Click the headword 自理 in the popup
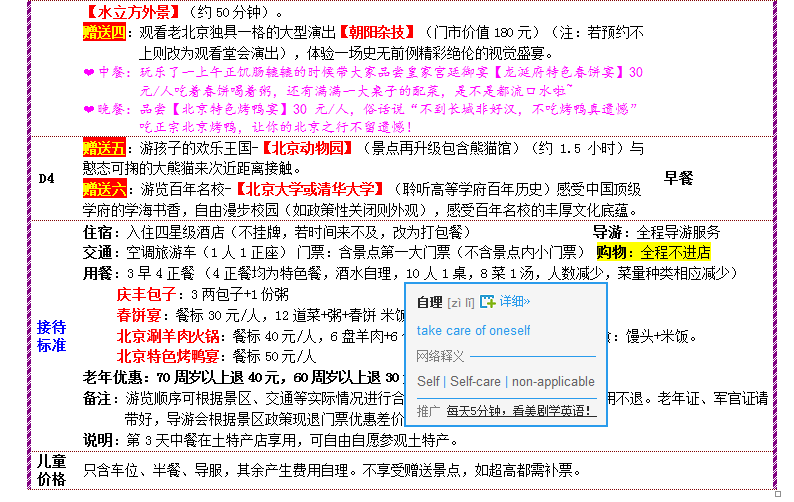Viewport: 794px width, 502px height. tap(429, 302)
